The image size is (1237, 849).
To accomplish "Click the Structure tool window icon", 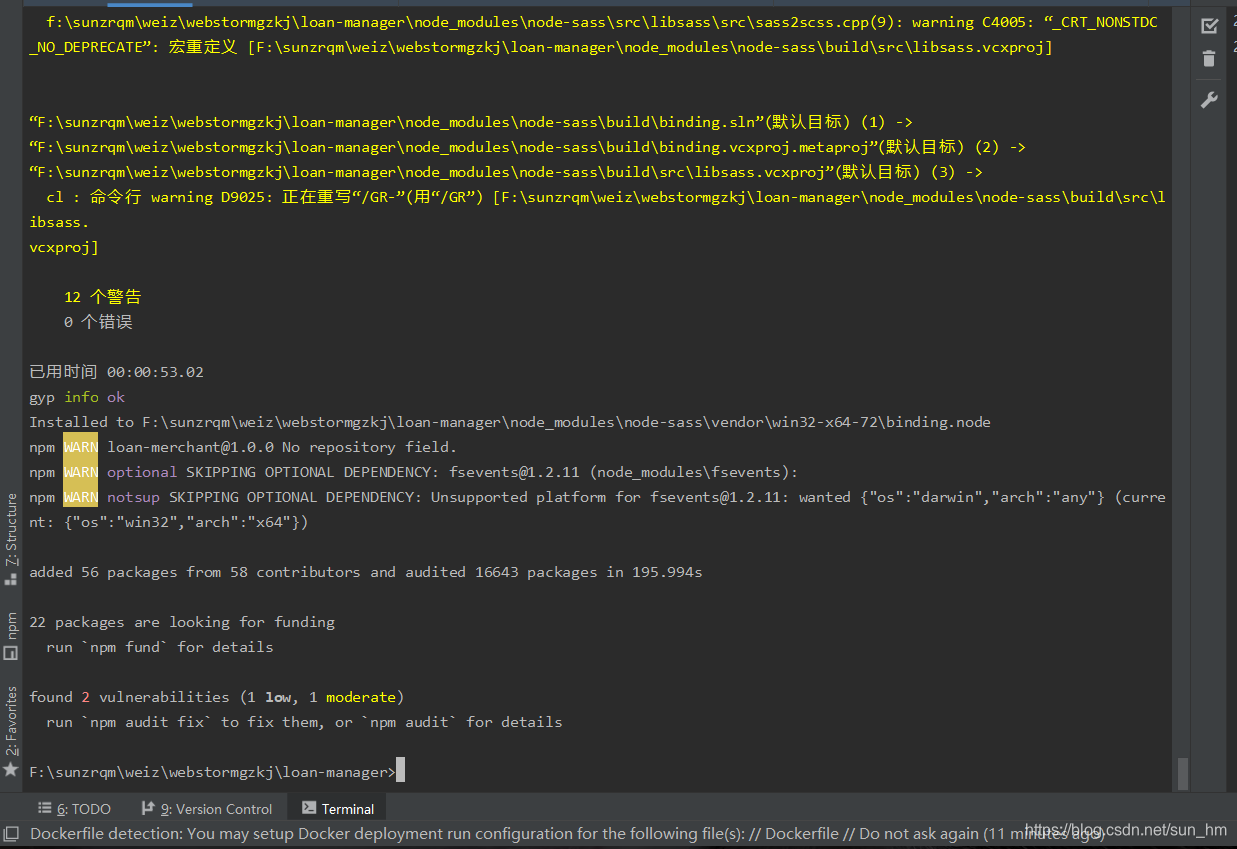I will tap(11, 579).
